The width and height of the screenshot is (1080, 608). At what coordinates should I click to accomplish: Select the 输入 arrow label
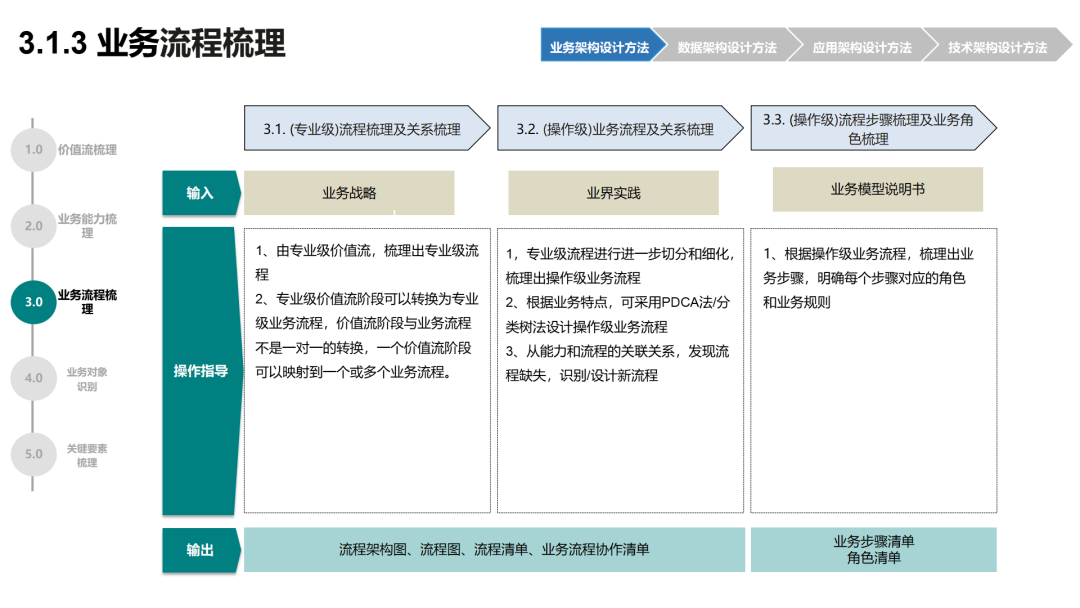[x=201, y=193]
